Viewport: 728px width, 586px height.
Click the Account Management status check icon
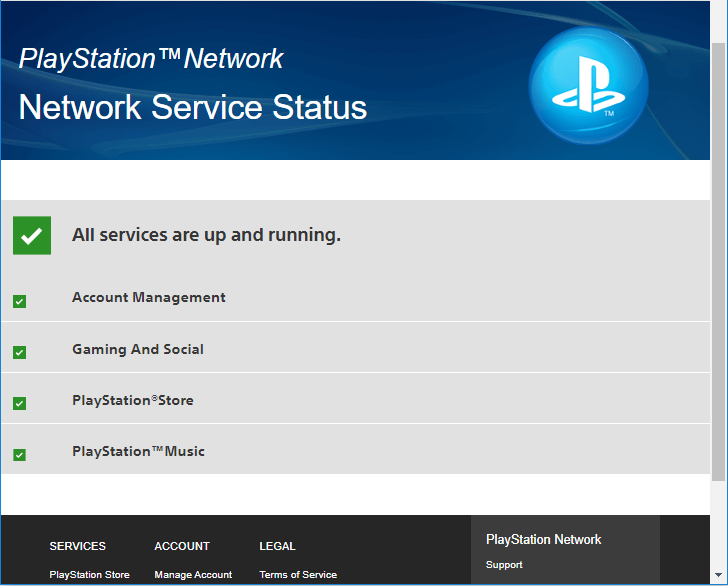tap(20, 301)
